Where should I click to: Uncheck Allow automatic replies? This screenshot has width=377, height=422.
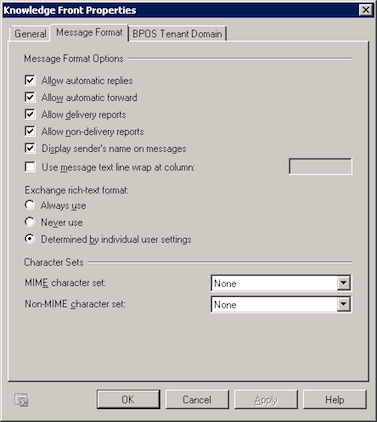tap(30, 80)
